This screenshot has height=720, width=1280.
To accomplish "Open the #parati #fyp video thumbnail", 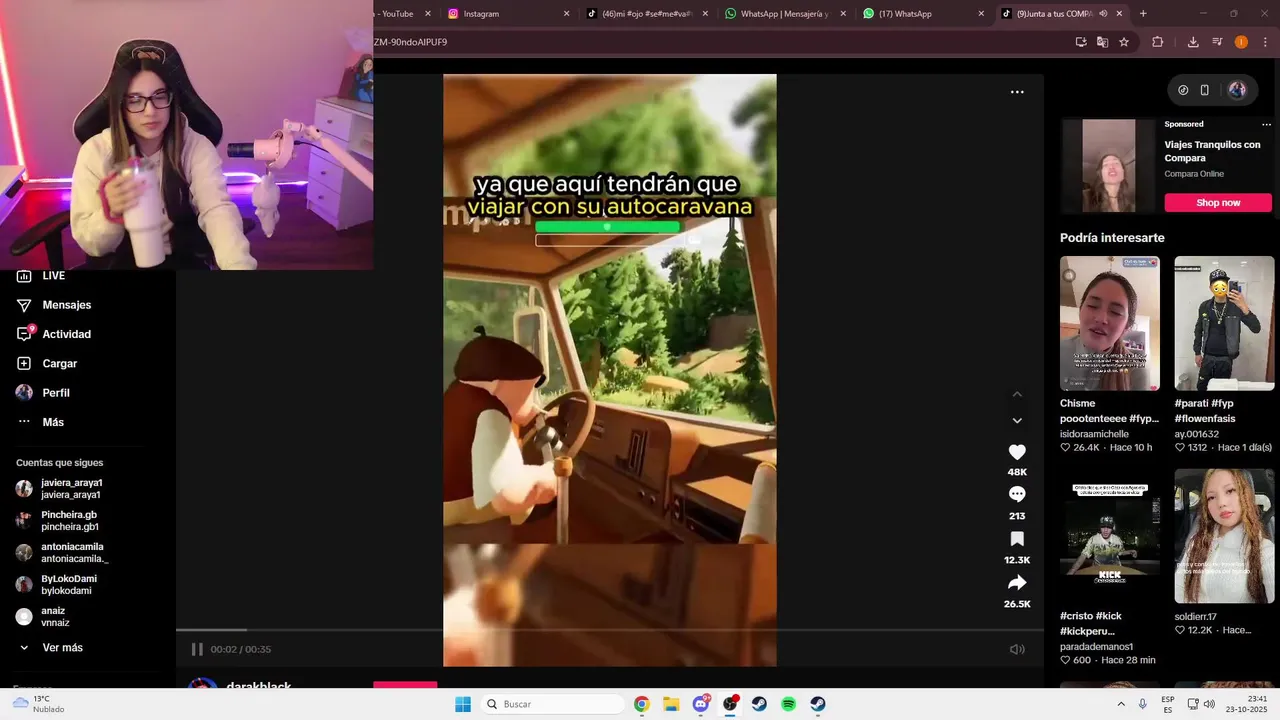I will pyautogui.click(x=1224, y=324).
